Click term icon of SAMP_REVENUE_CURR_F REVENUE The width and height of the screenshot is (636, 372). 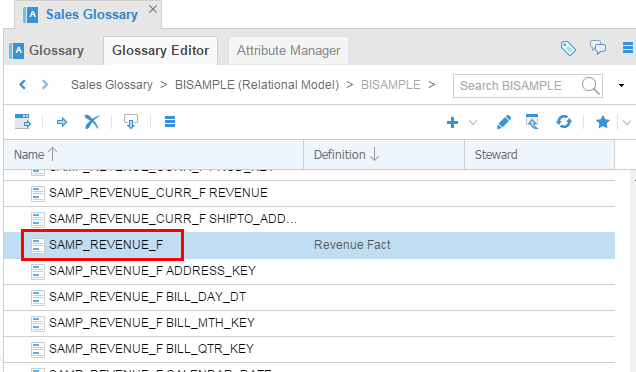tap(38, 194)
